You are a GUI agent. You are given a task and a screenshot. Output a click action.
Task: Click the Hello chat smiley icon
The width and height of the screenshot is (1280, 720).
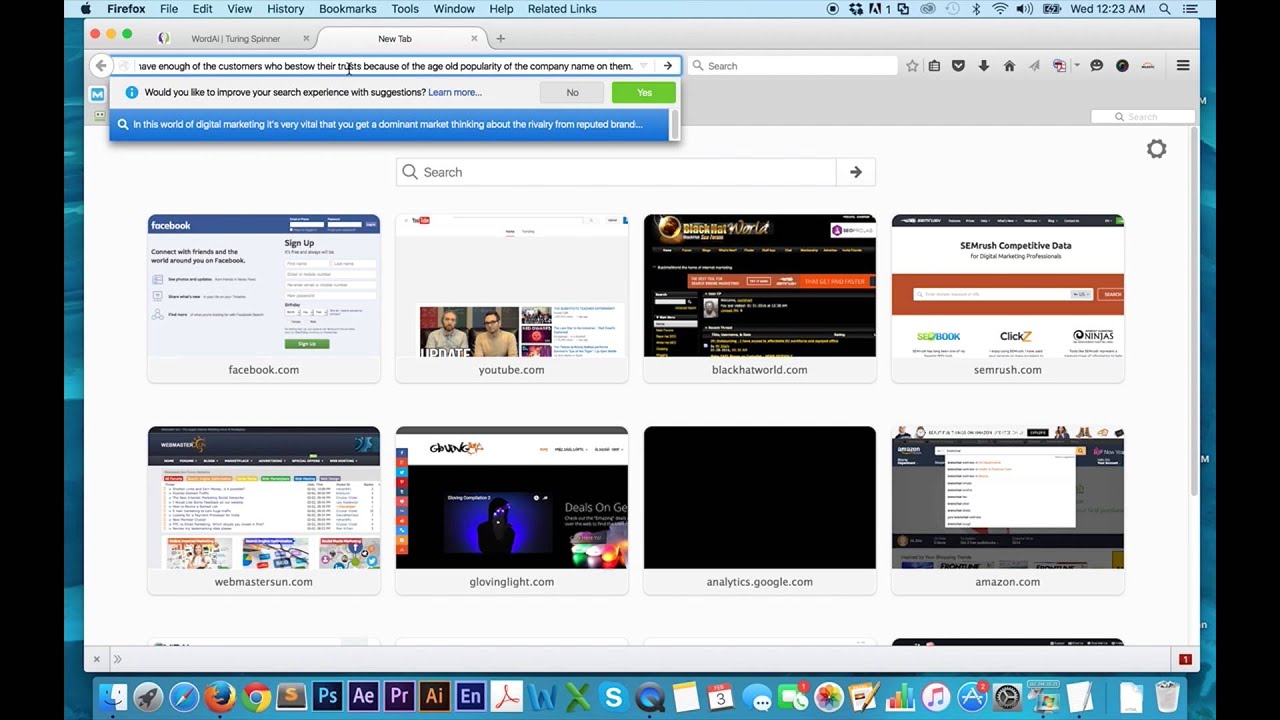1096,66
